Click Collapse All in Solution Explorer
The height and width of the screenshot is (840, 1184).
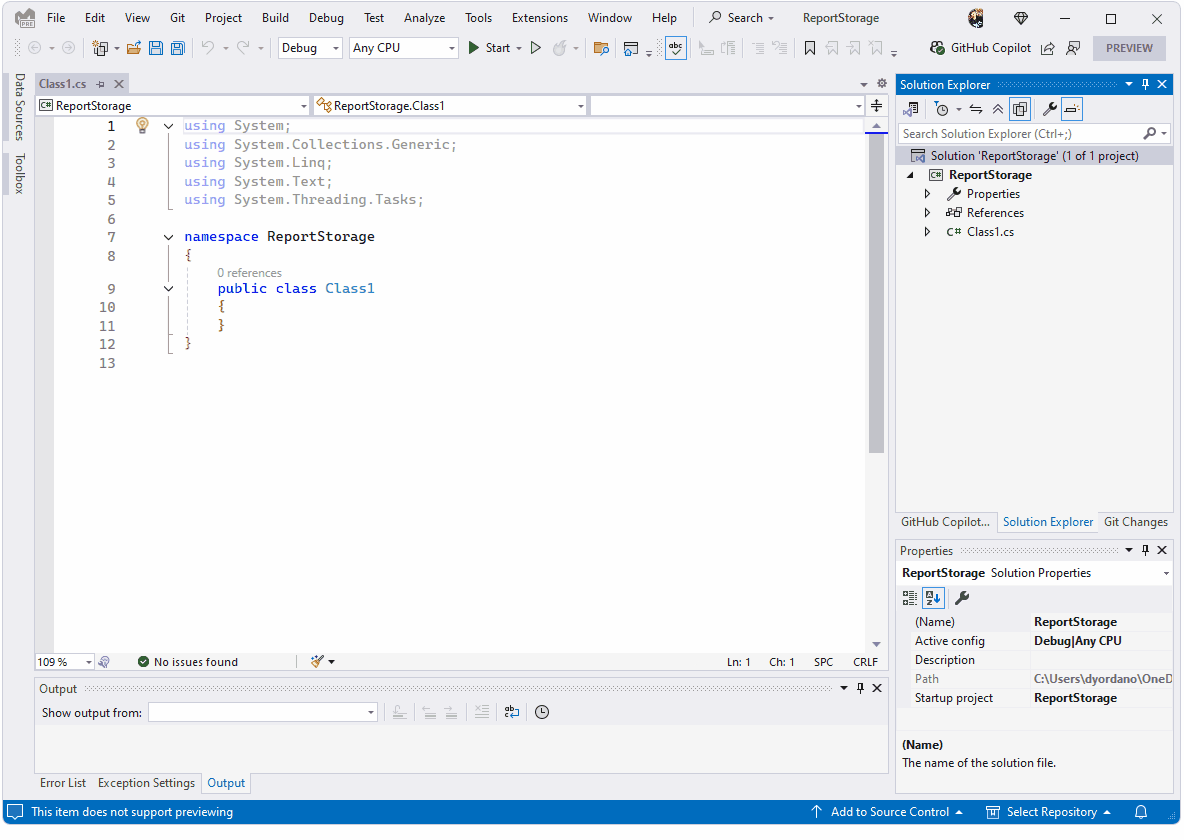(x=997, y=109)
